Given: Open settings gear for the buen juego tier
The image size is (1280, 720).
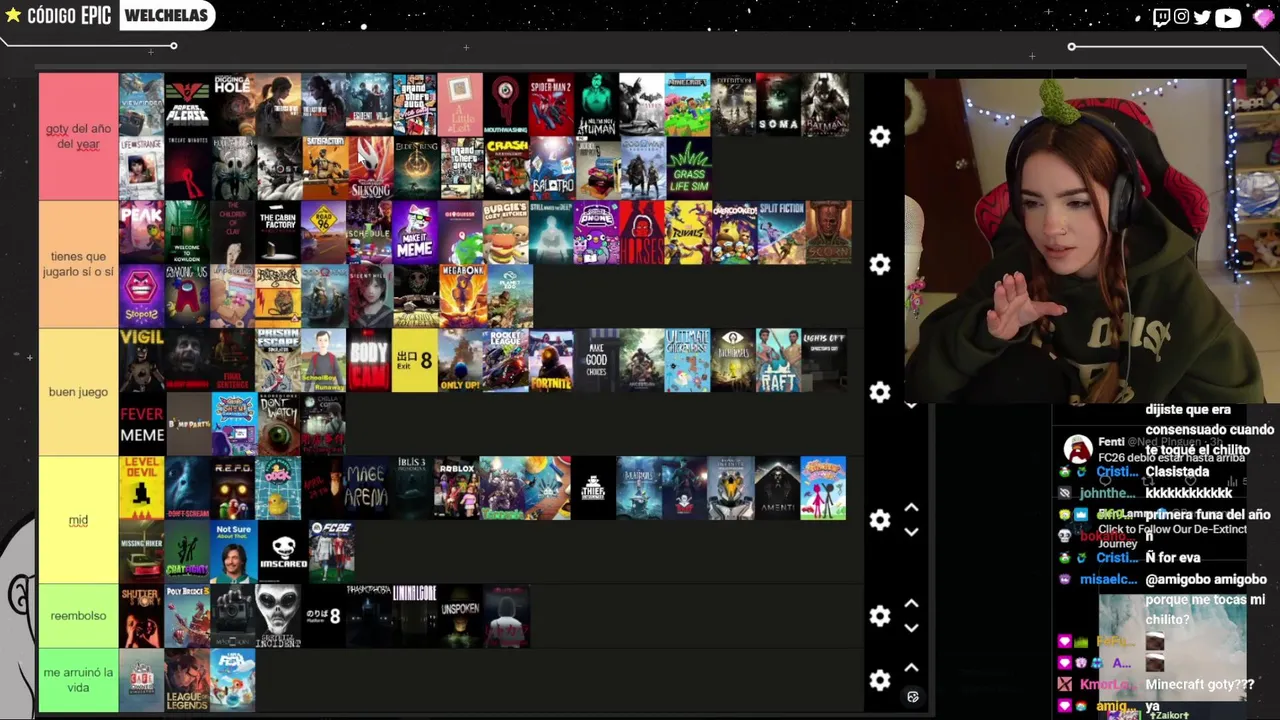Looking at the screenshot, I should pyautogui.click(x=880, y=392).
